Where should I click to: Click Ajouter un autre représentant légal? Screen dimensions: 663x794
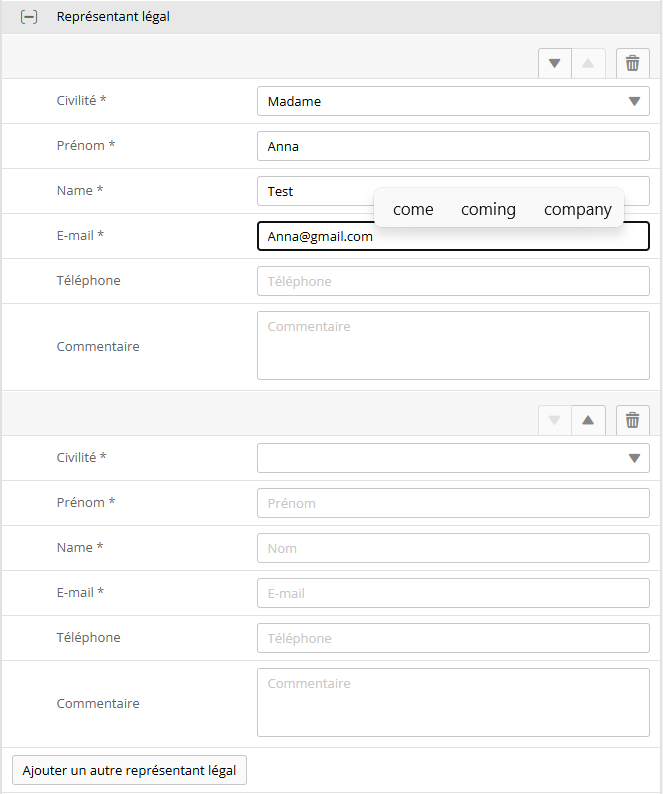[x=129, y=770]
